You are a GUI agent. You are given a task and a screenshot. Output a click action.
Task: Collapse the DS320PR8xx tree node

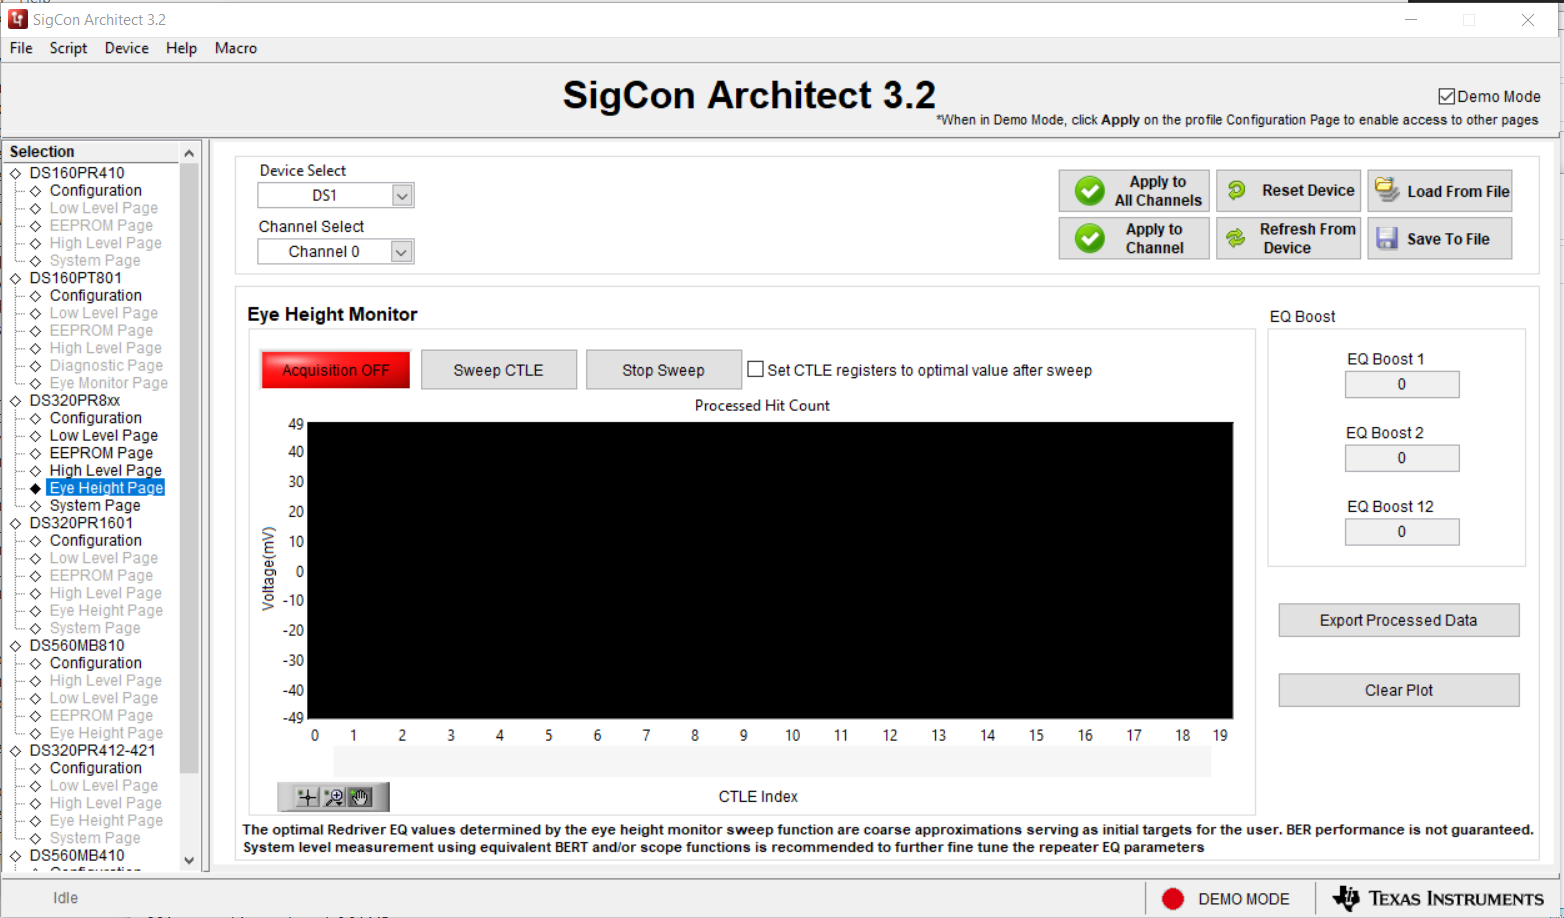[x=16, y=400]
